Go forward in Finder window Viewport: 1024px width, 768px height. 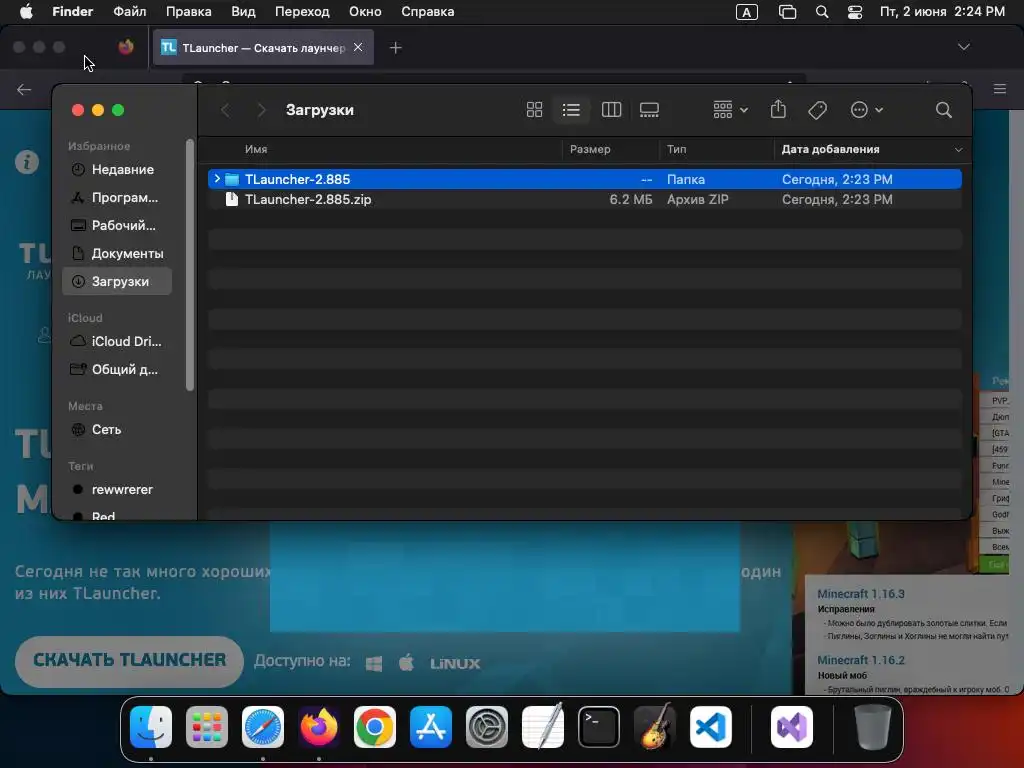coord(261,110)
